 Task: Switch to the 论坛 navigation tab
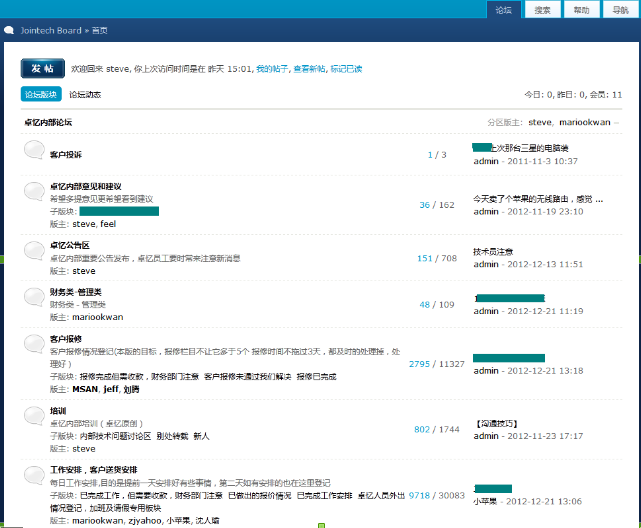503,10
